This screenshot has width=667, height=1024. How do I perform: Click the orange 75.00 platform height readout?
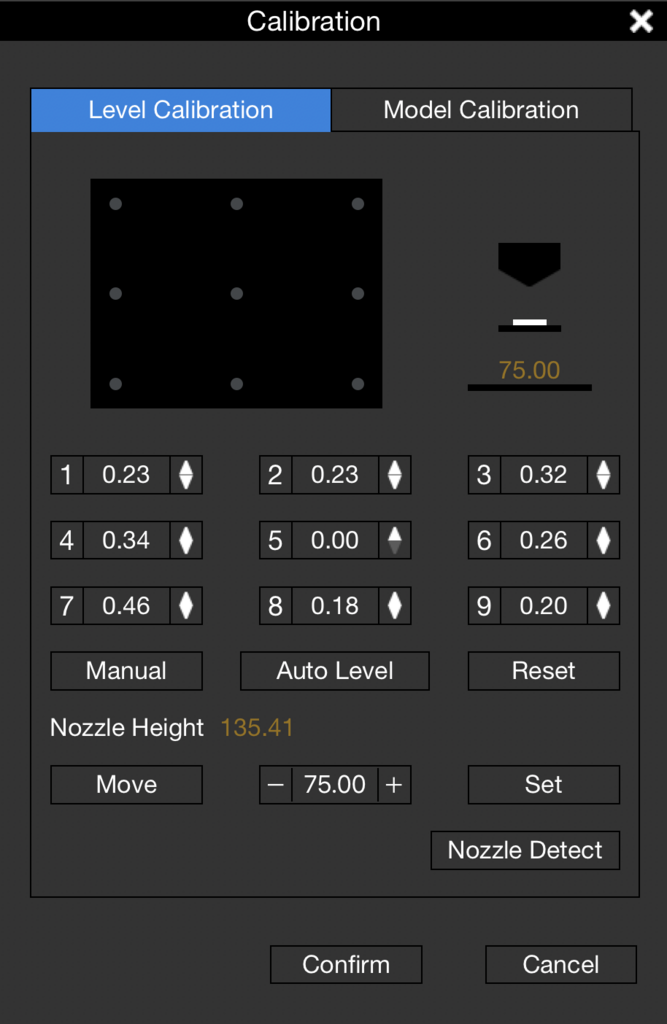click(529, 370)
